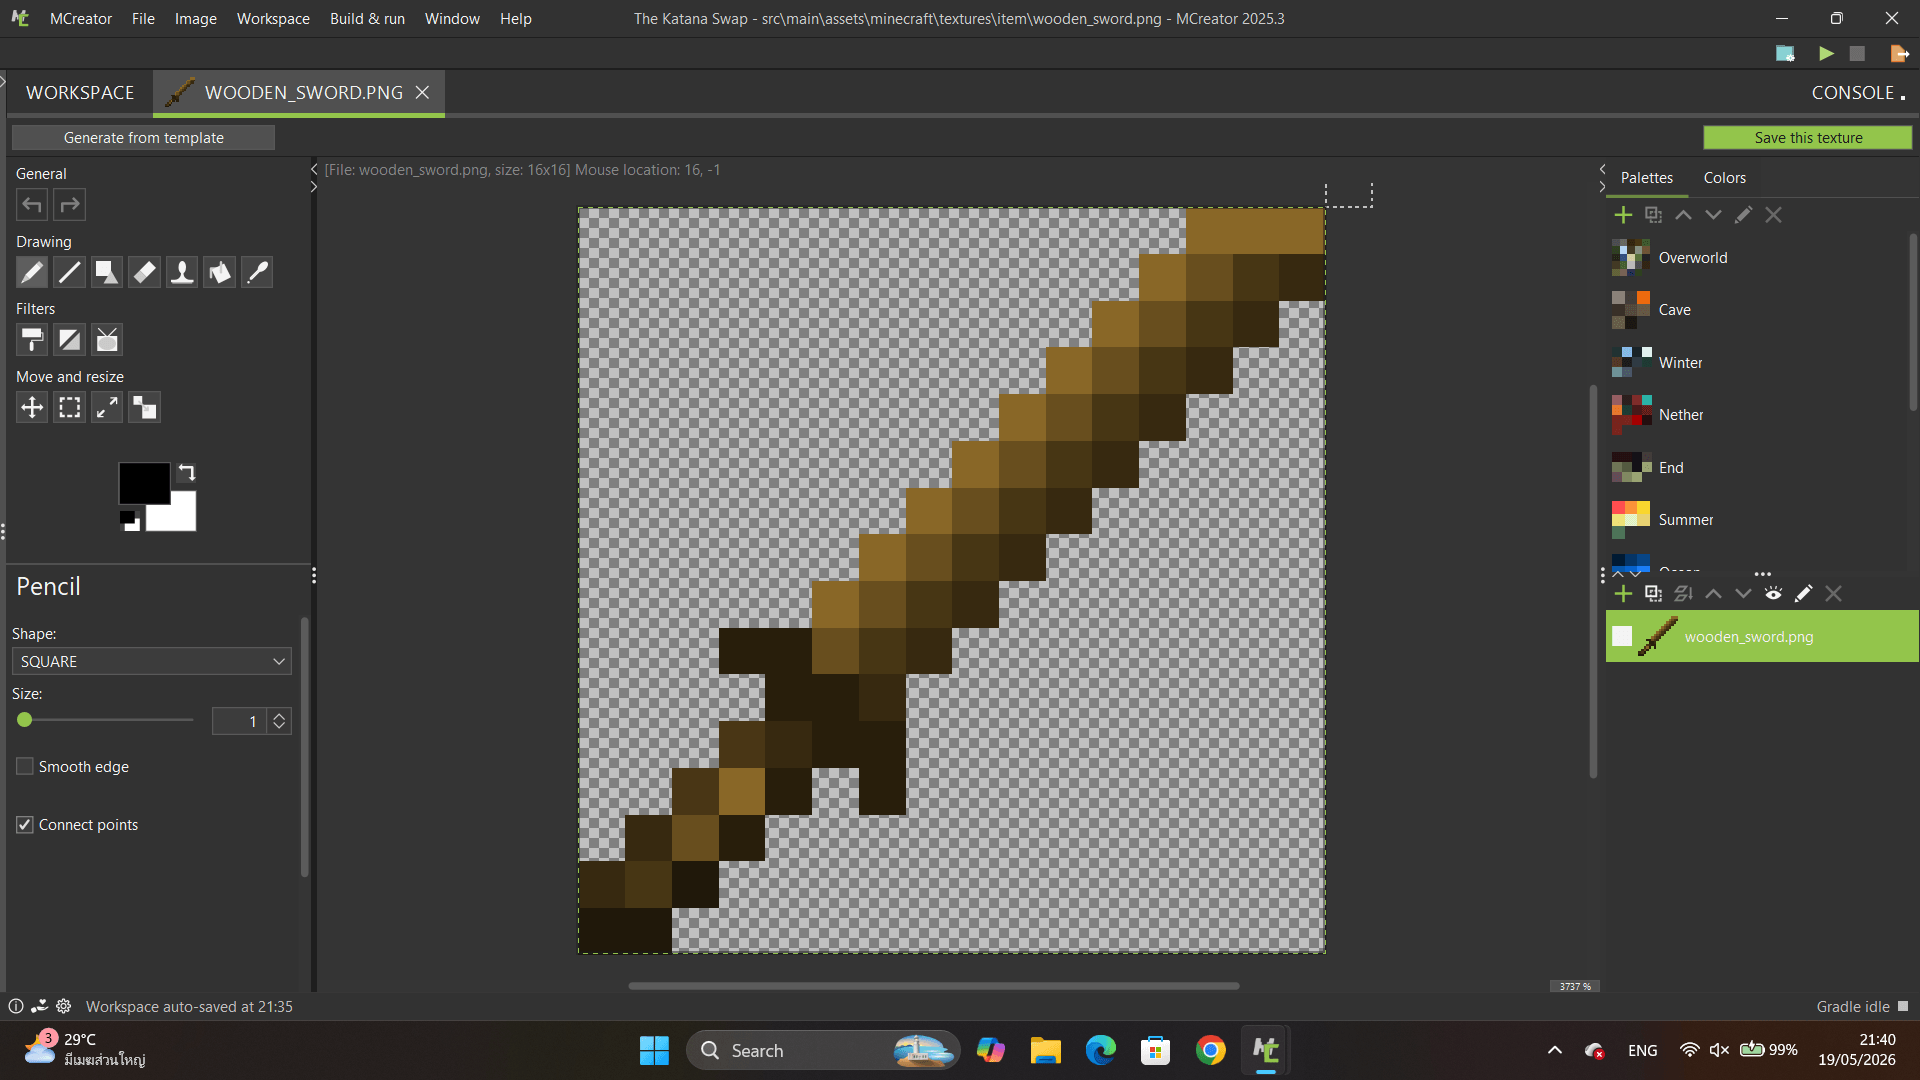This screenshot has width=1920, height=1080.
Task: Click Save this texture button
Action: pos(1807,138)
